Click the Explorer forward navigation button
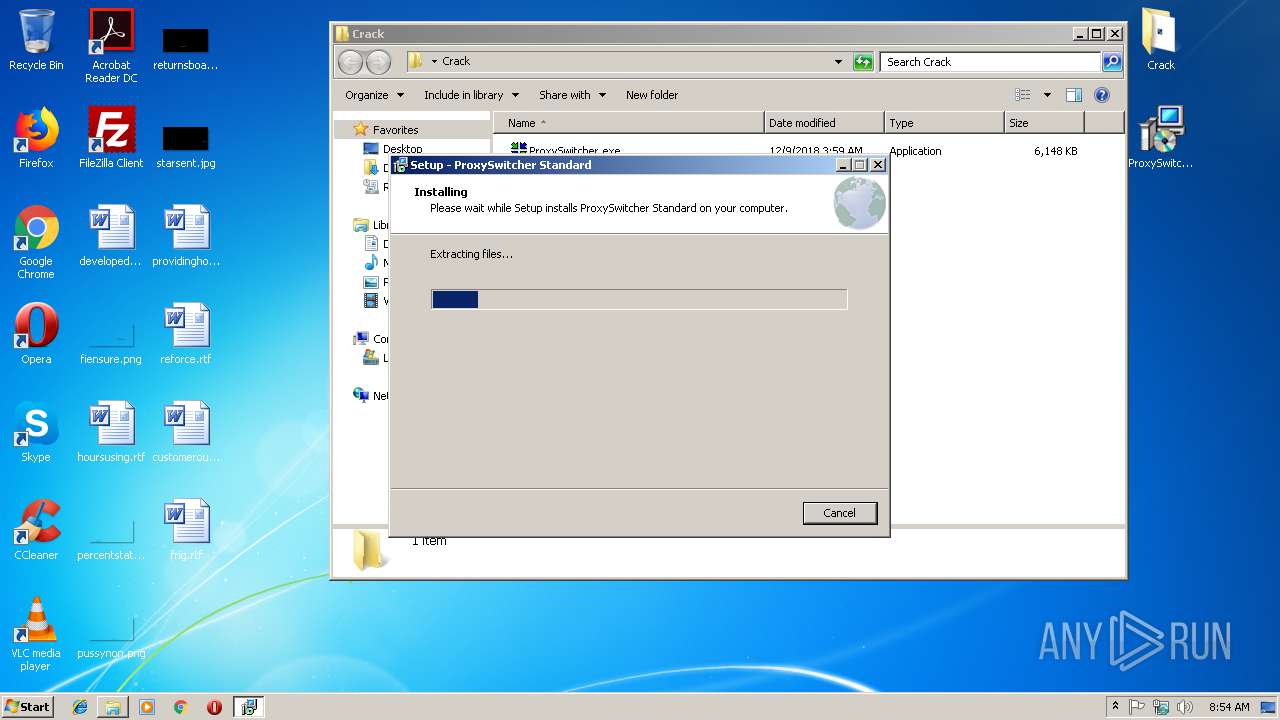Screen dimensions: 1280x720 coord(378,62)
